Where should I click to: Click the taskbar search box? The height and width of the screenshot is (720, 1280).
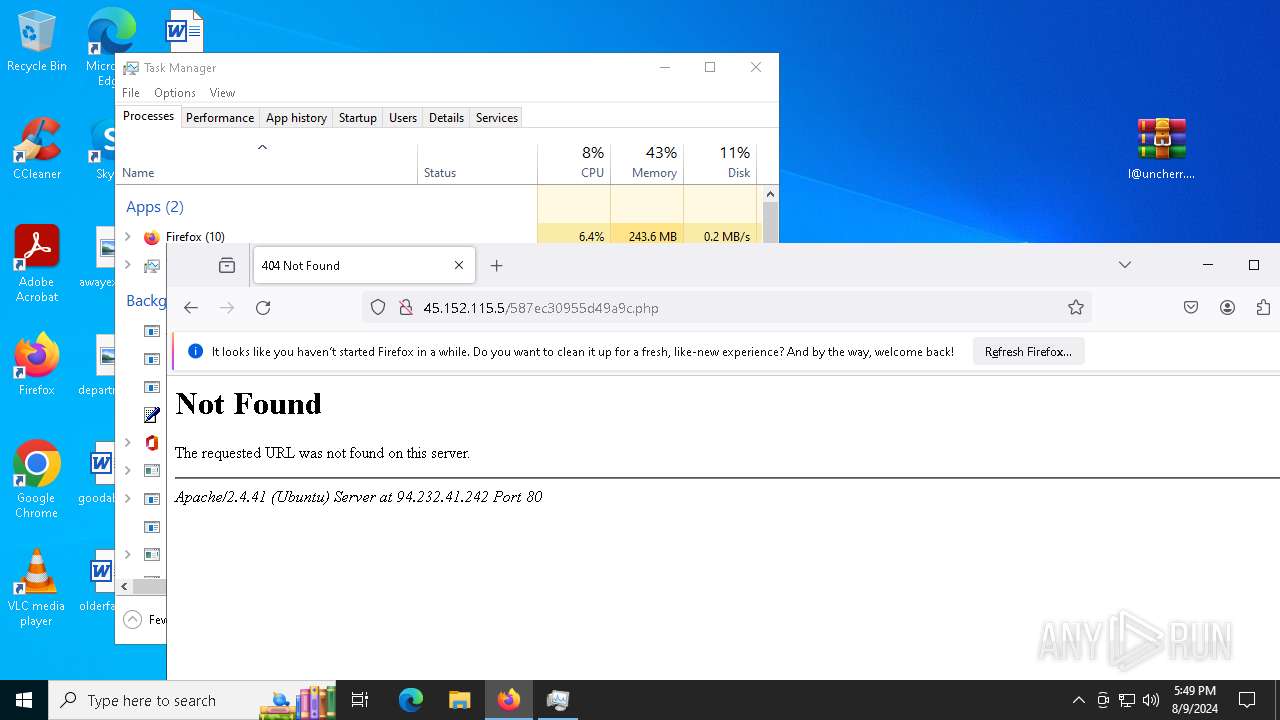point(191,700)
